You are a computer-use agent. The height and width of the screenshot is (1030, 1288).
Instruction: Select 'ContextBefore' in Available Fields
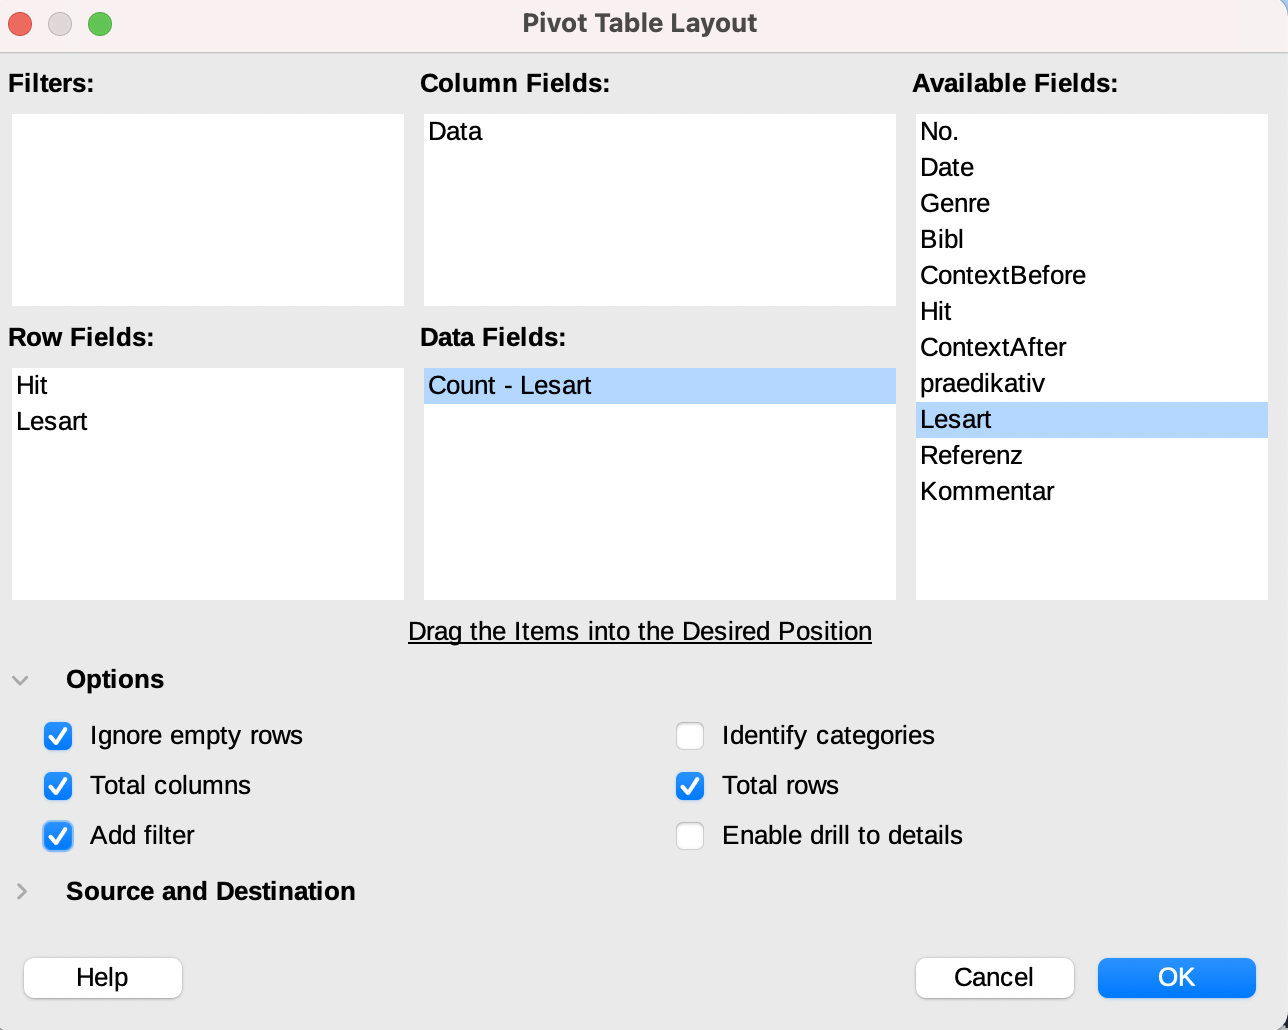(x=1092, y=276)
